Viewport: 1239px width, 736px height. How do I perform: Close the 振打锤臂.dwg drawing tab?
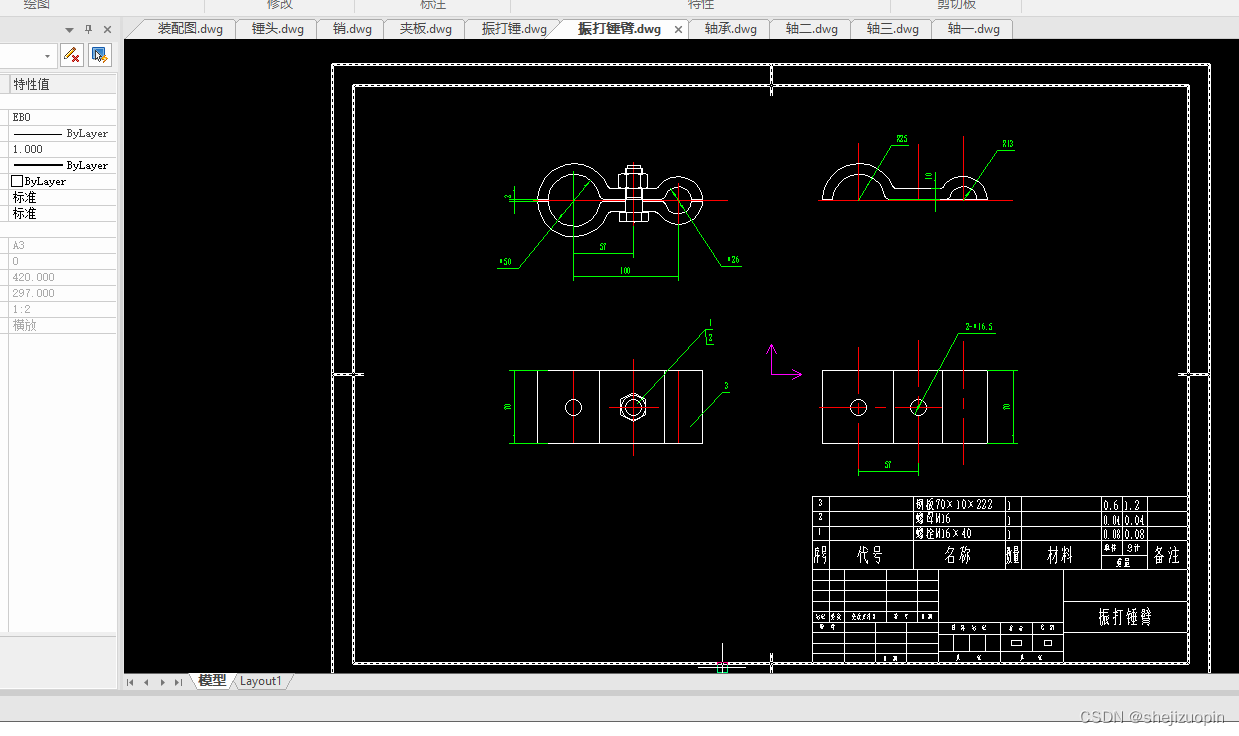pos(679,30)
